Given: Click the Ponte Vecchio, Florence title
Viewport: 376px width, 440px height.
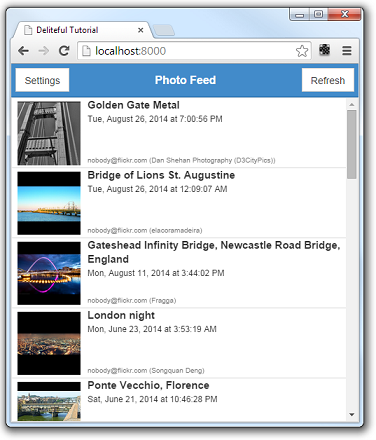Looking at the screenshot, I should (148, 385).
